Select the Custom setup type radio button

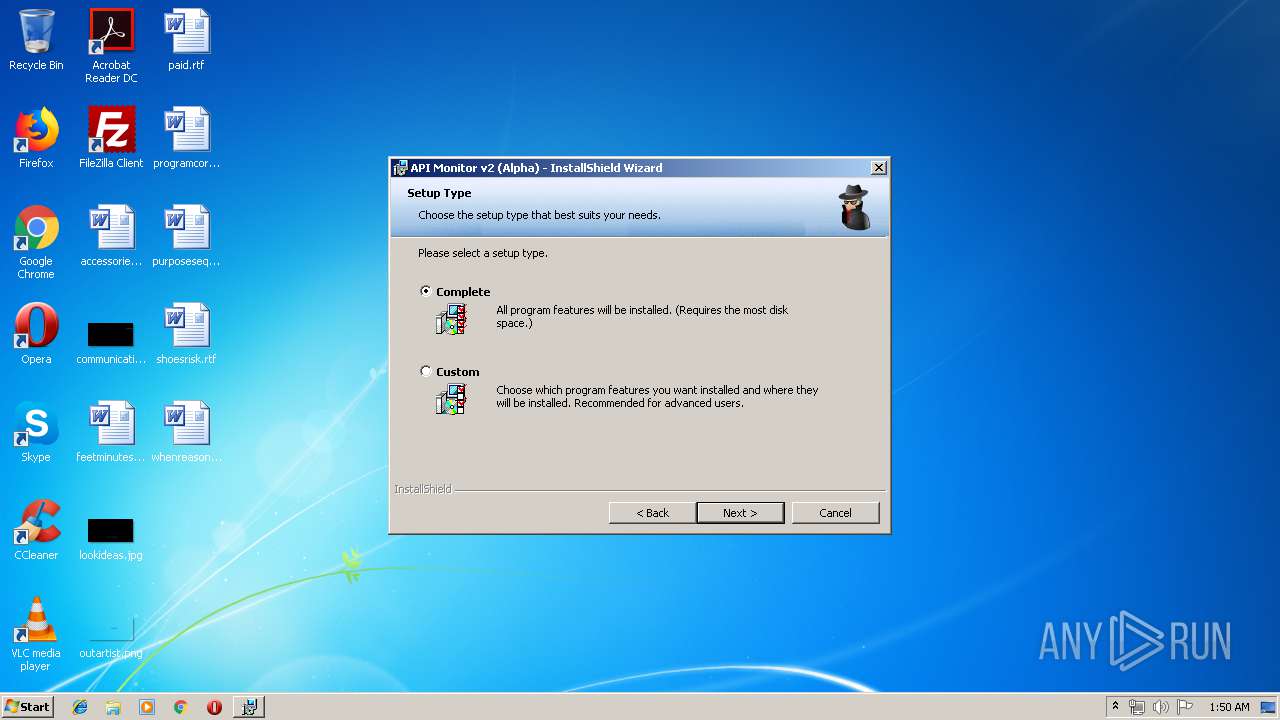pos(426,371)
